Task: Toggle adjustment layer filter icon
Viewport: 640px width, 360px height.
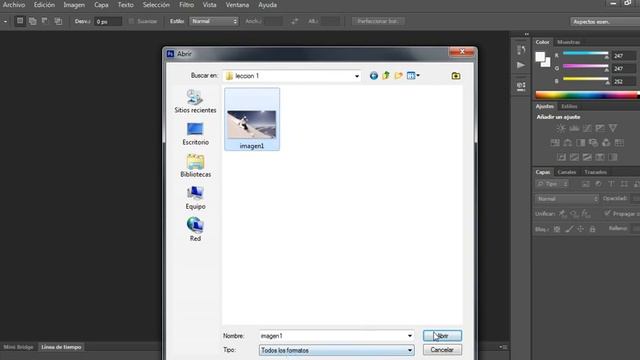Action: click(598, 184)
